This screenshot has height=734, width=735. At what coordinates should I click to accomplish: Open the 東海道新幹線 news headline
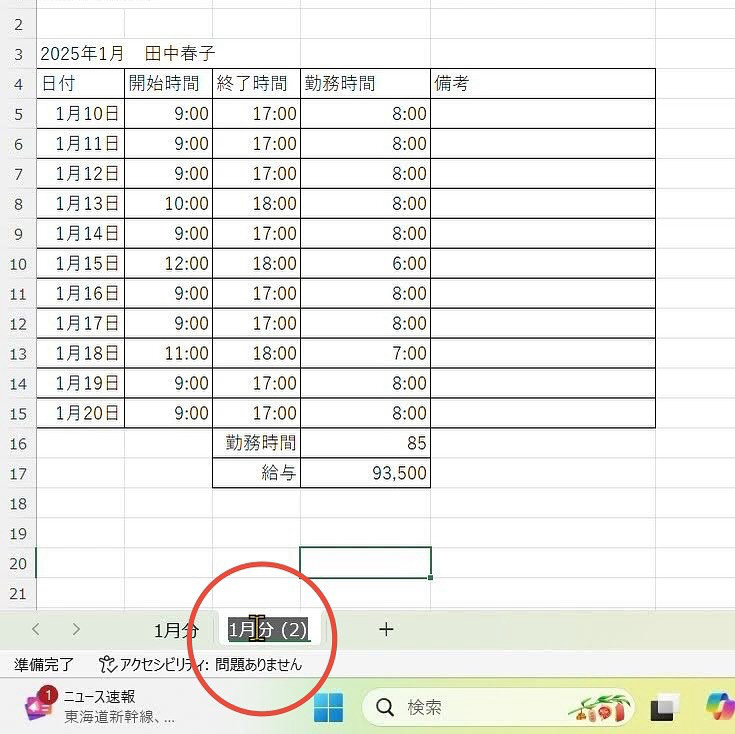pyautogui.click(x=120, y=716)
